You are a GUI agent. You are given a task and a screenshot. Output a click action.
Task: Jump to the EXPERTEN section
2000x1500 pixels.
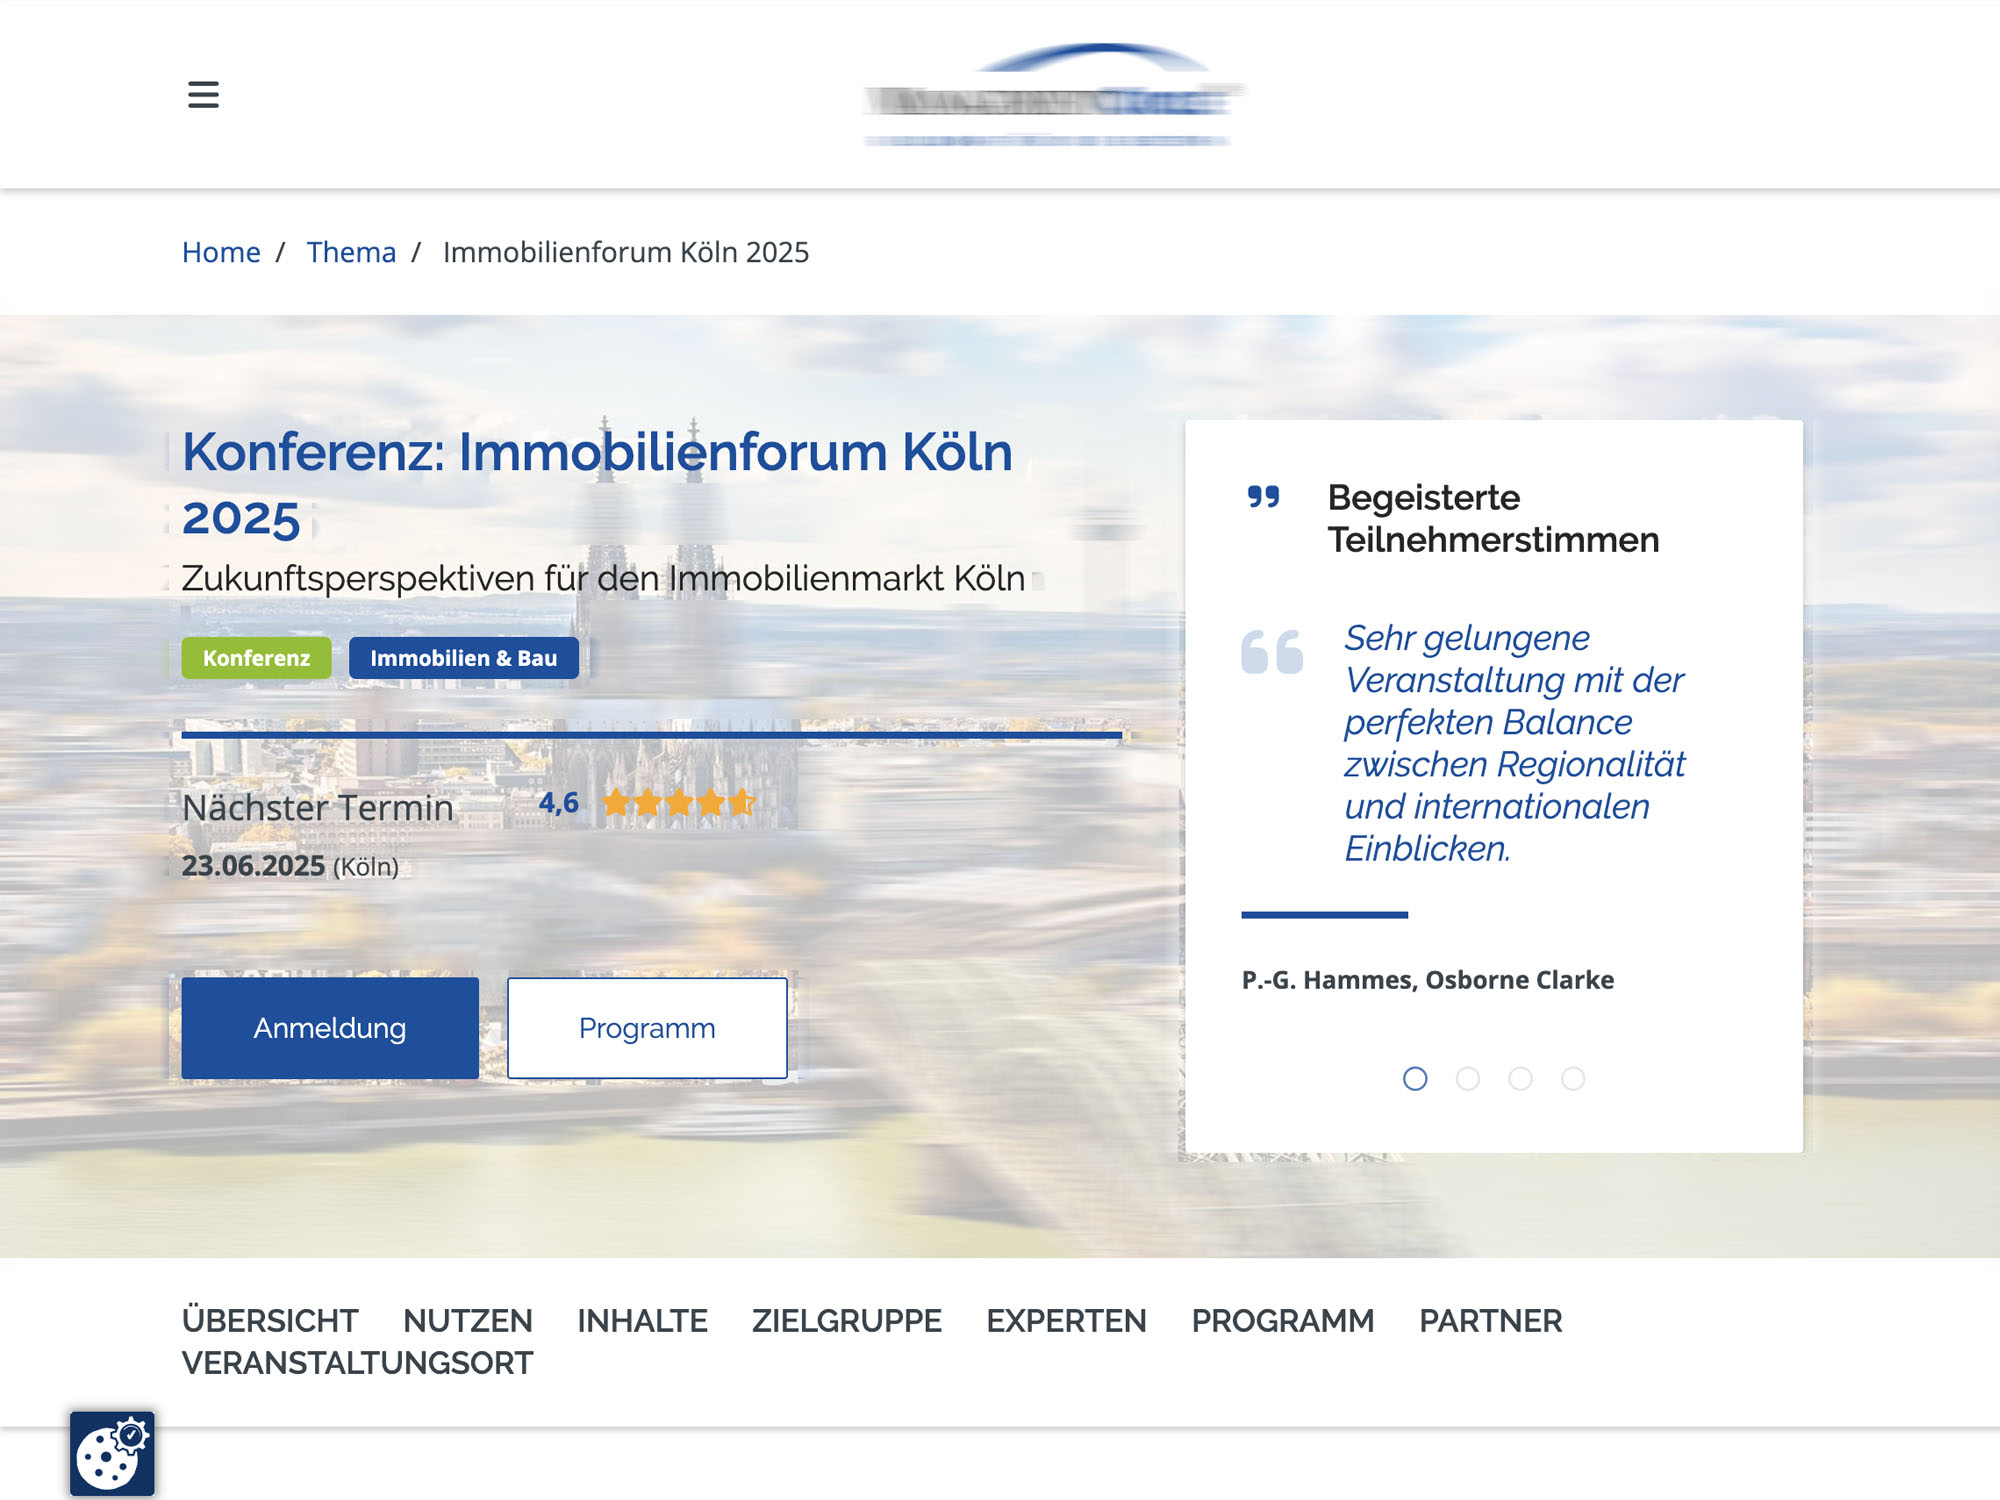point(1066,1321)
